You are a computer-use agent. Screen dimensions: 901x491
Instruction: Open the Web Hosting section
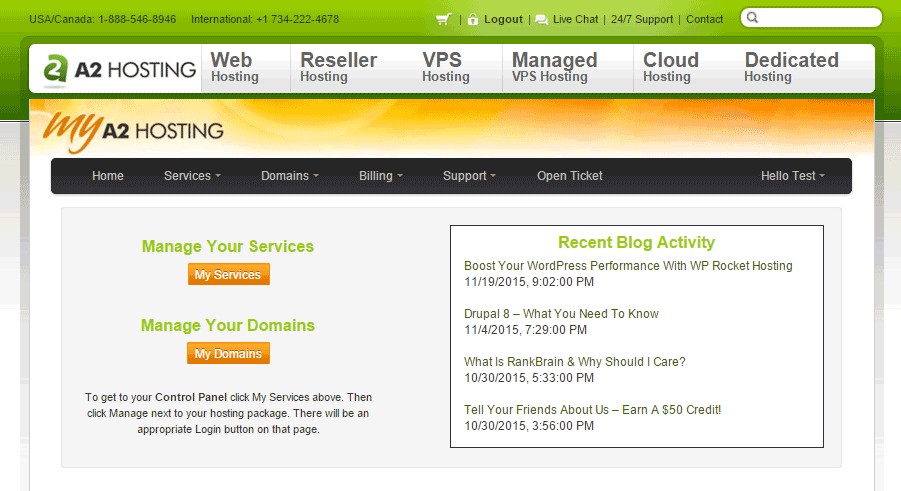[x=235, y=67]
